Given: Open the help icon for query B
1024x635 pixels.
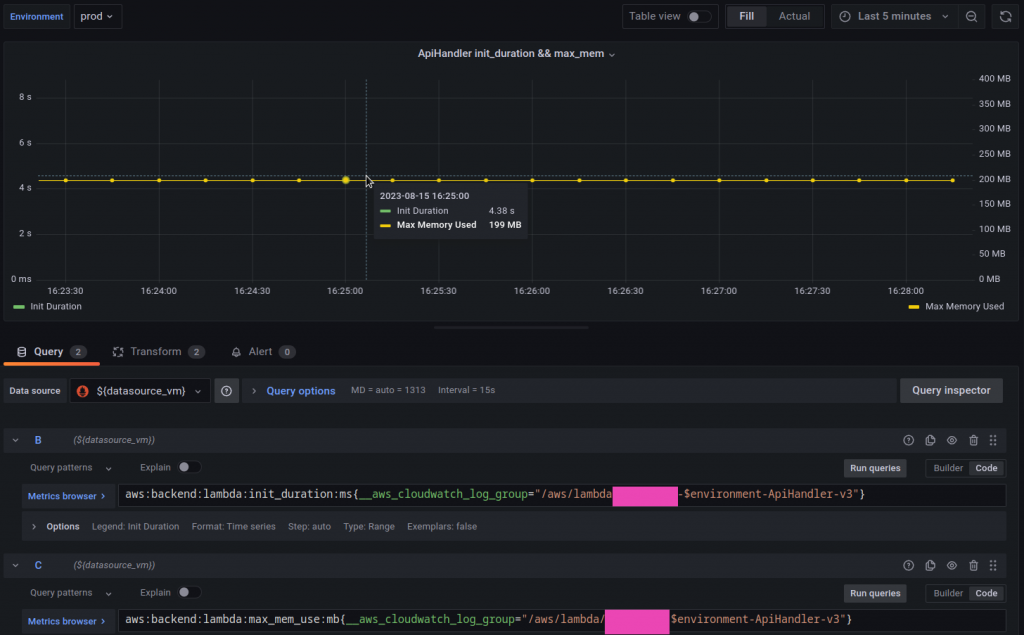Looking at the screenshot, I should (x=908, y=440).
